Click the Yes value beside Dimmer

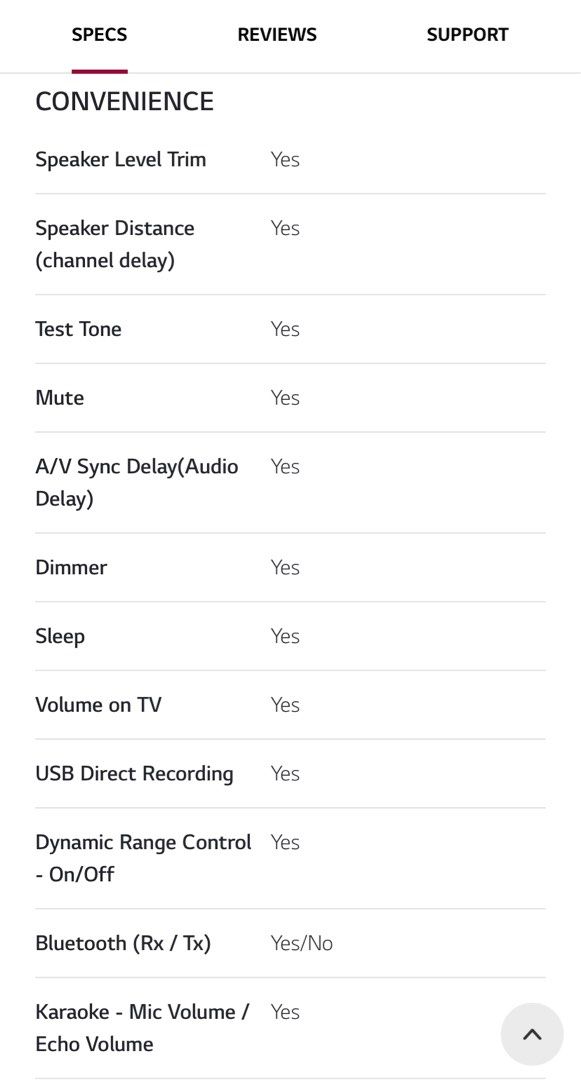pyautogui.click(x=285, y=567)
